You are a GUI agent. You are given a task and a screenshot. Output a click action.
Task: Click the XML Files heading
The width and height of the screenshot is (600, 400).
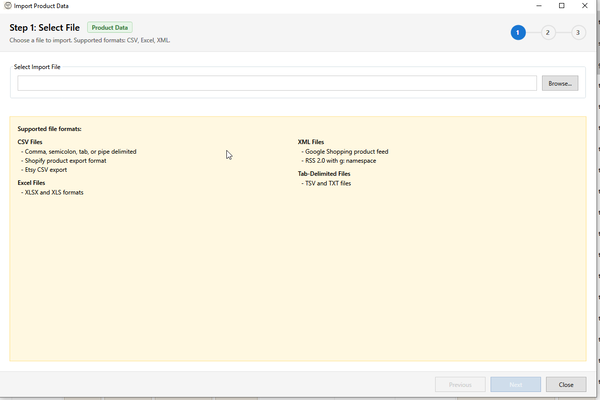click(x=311, y=142)
